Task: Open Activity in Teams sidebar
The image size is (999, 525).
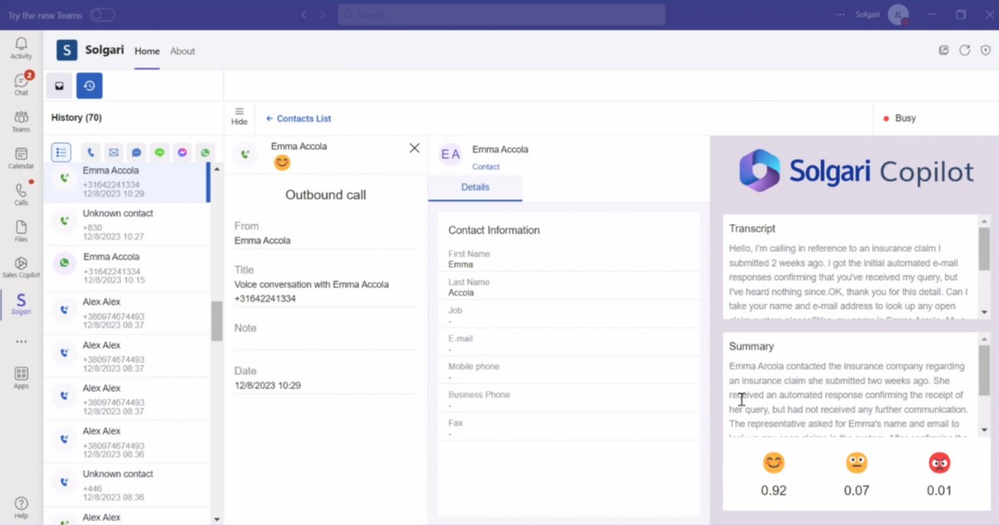Action: (21, 48)
